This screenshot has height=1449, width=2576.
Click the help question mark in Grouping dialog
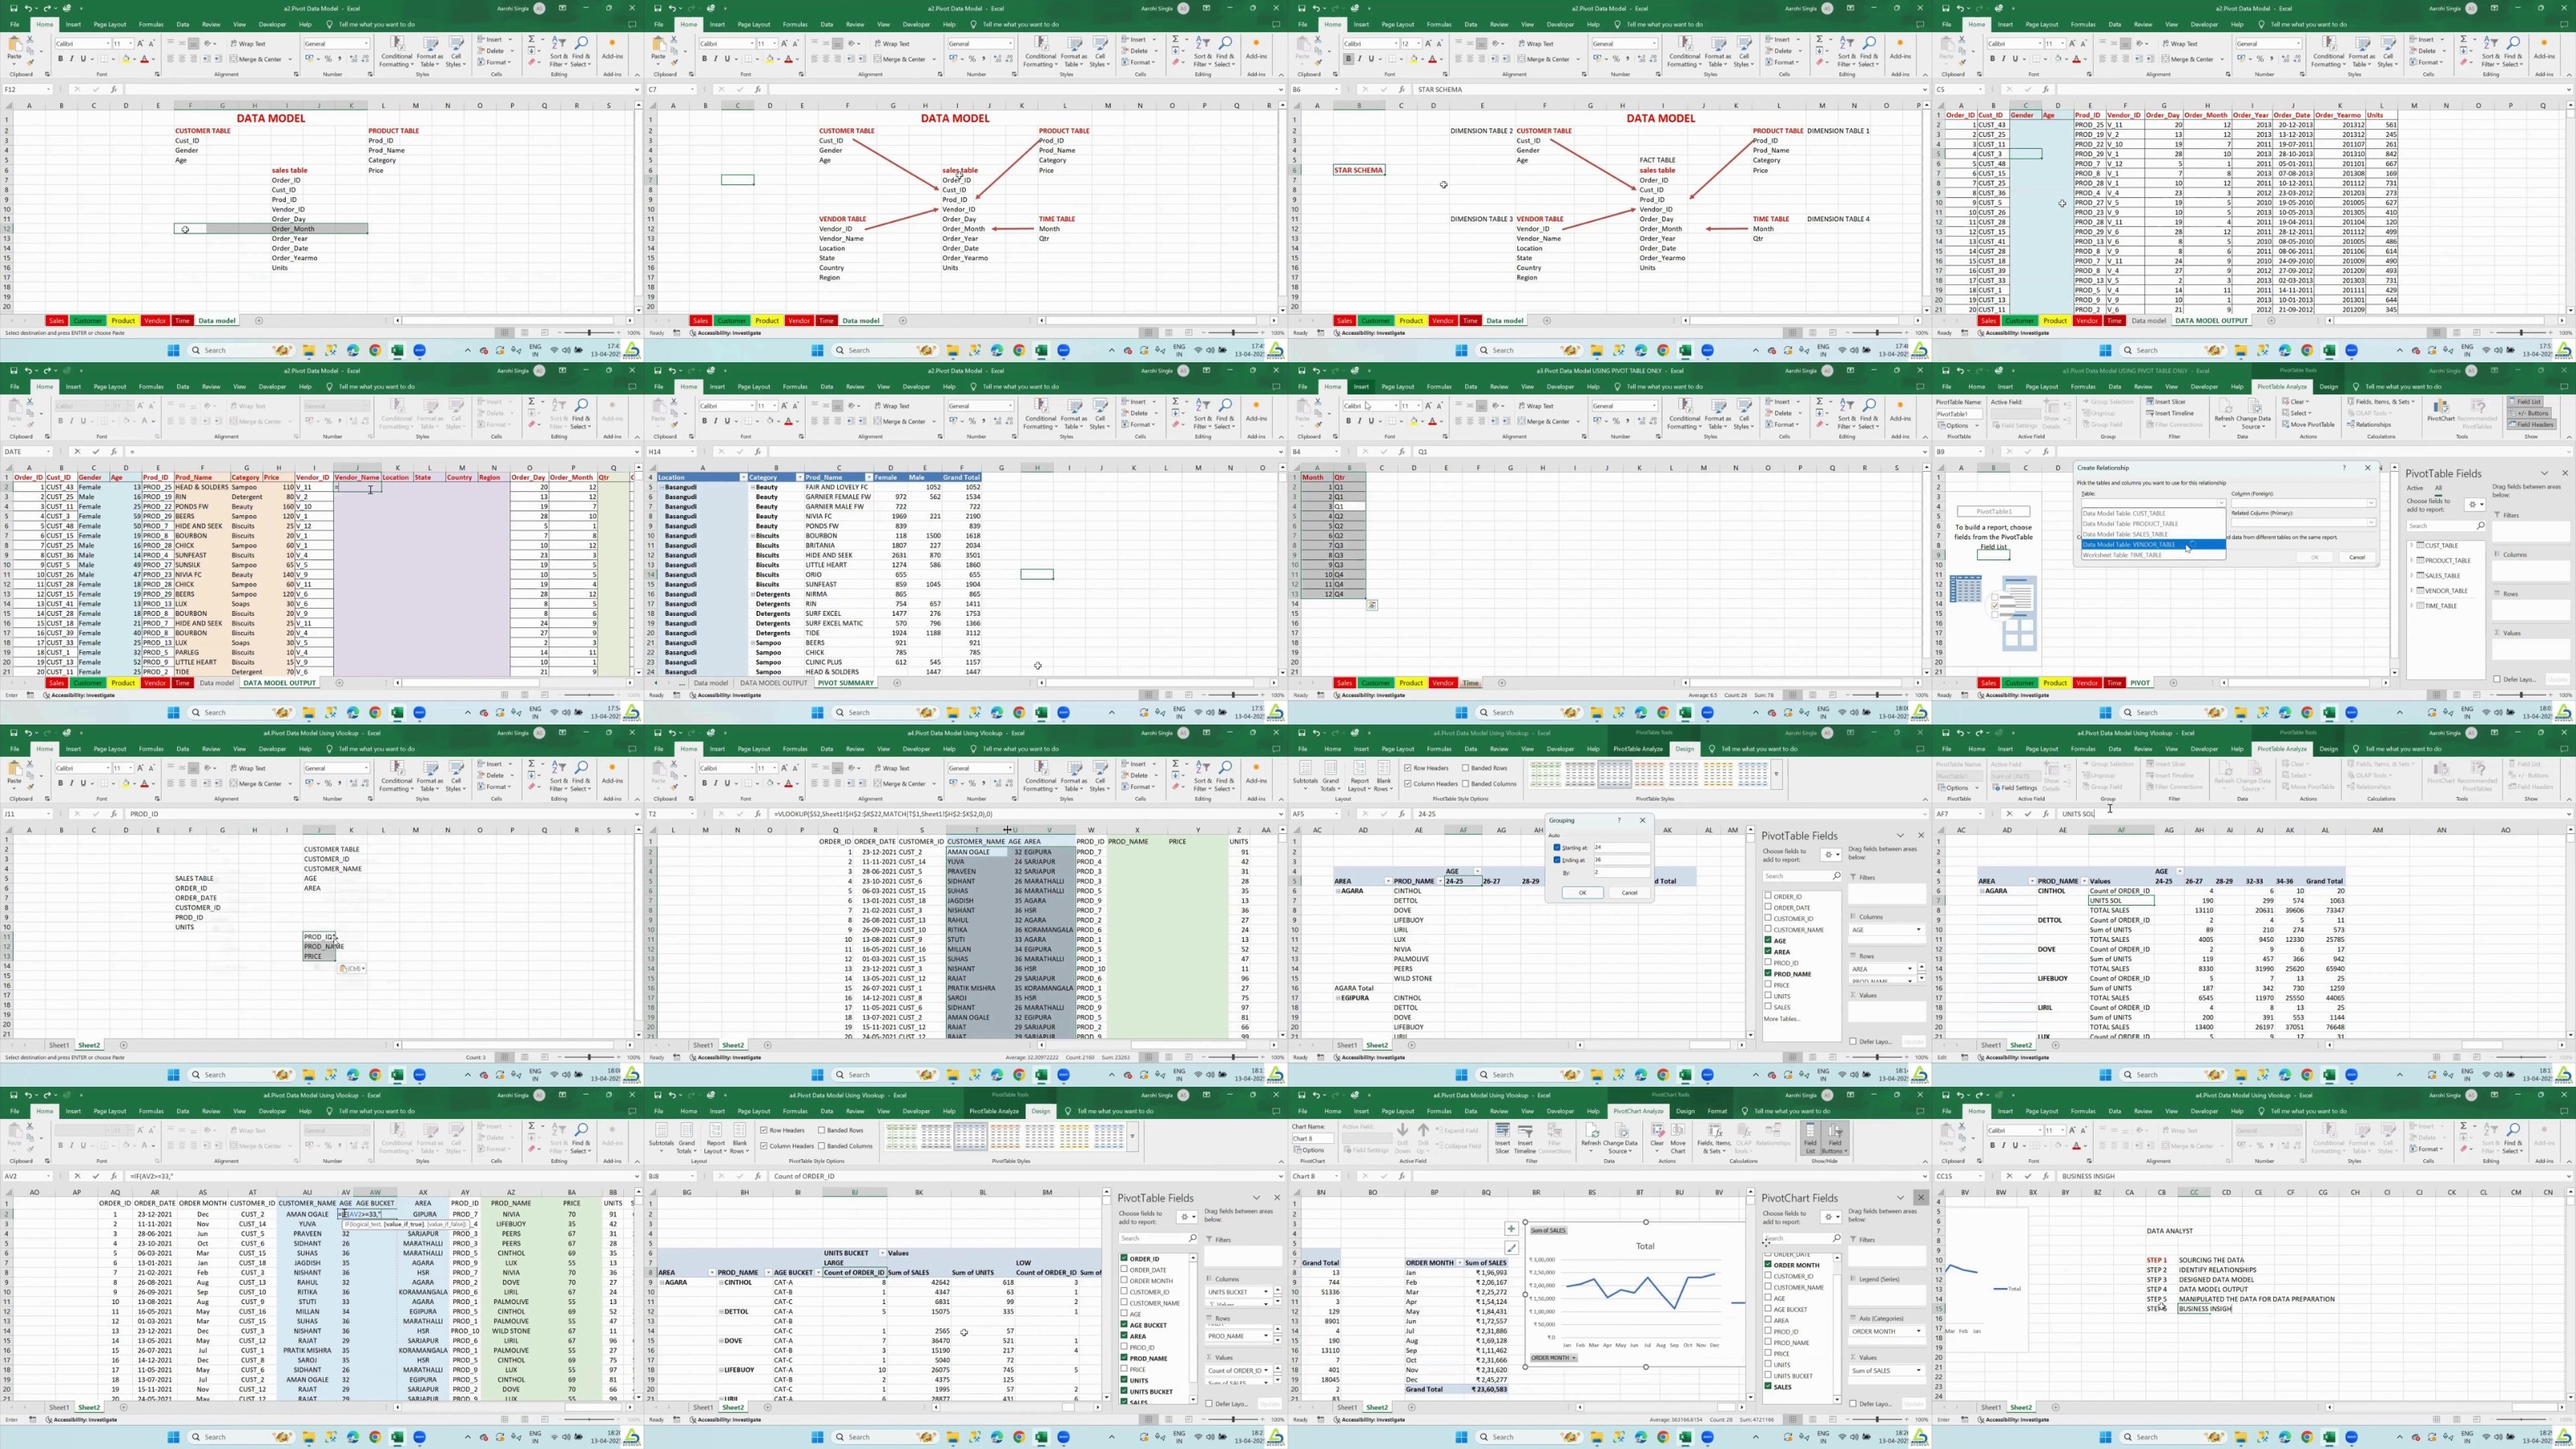click(x=1619, y=821)
